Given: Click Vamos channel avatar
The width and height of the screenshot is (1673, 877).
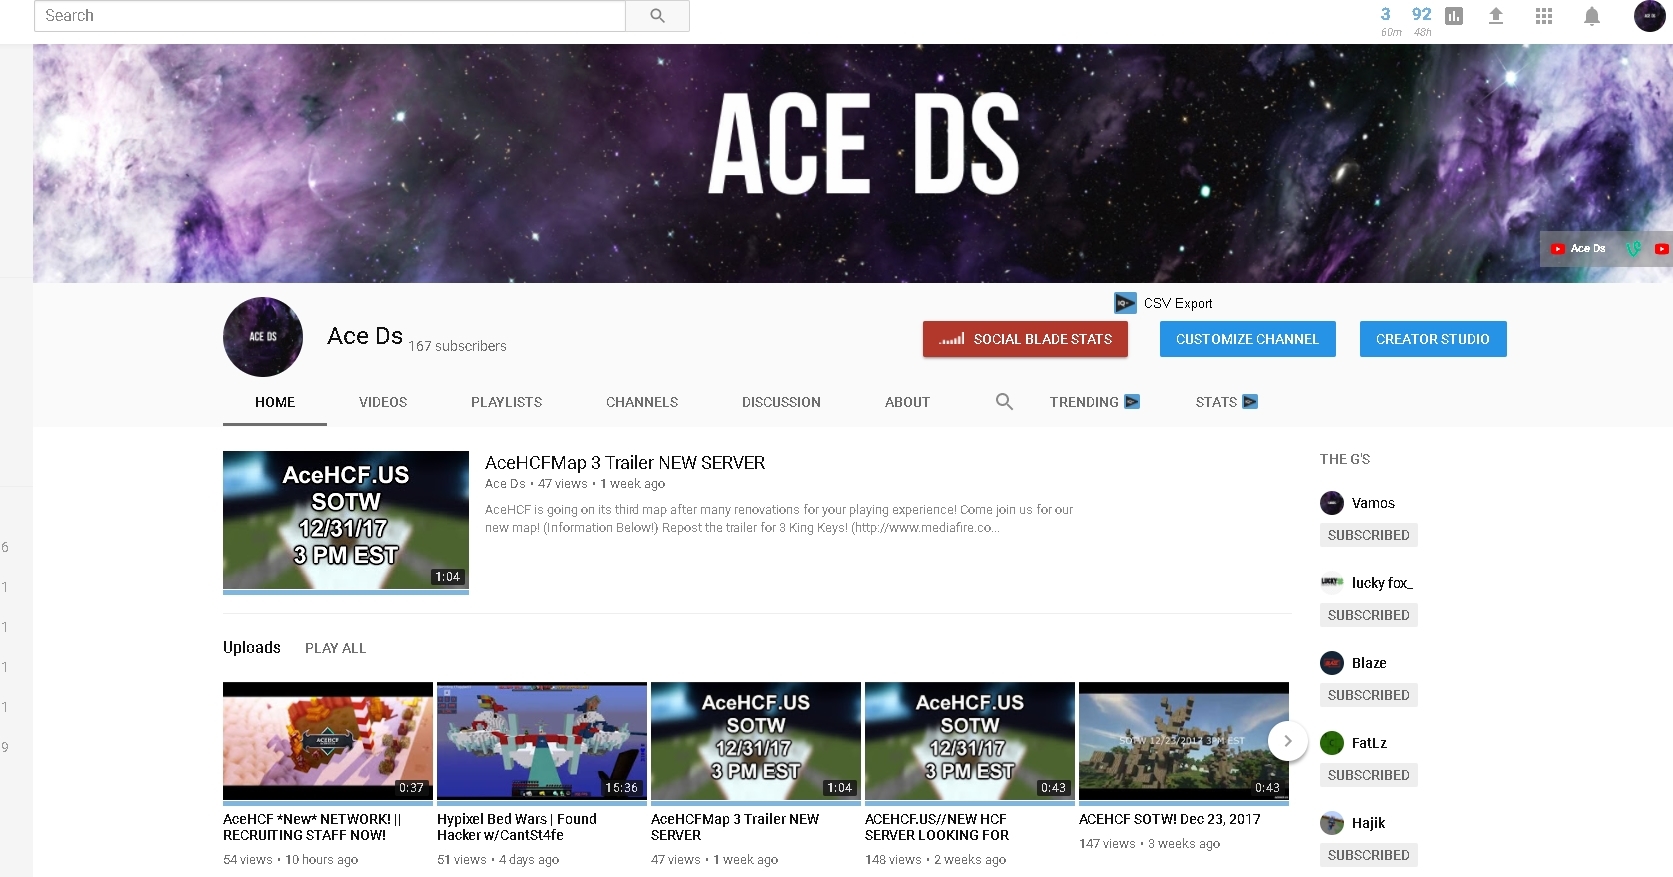Looking at the screenshot, I should pos(1332,503).
